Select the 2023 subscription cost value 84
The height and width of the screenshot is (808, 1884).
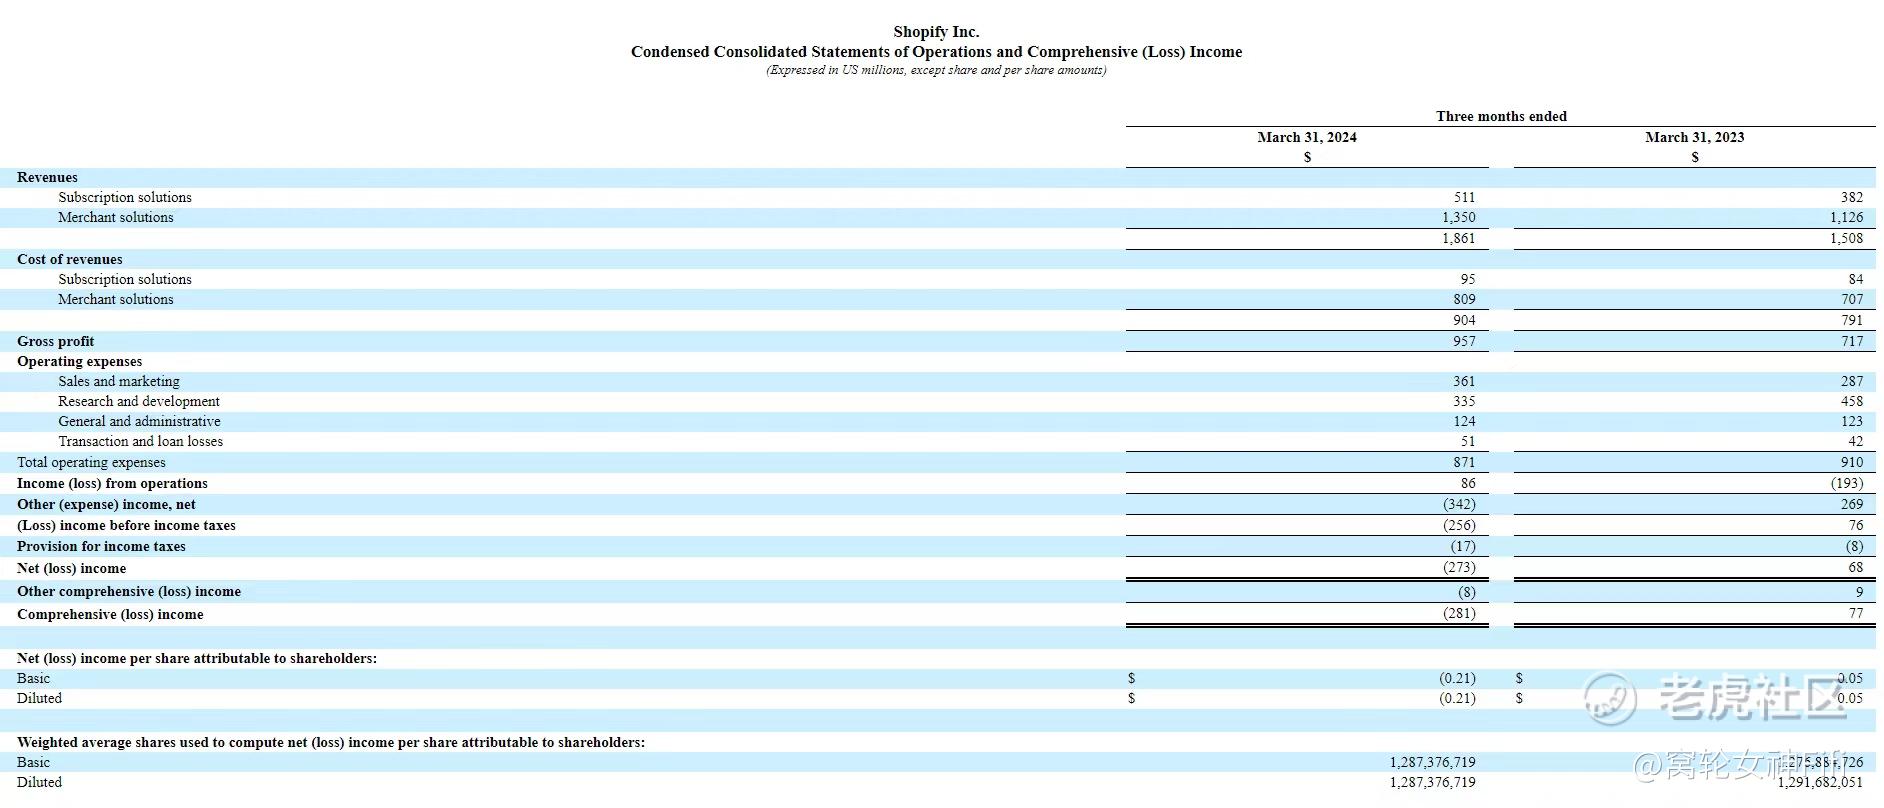[1856, 279]
